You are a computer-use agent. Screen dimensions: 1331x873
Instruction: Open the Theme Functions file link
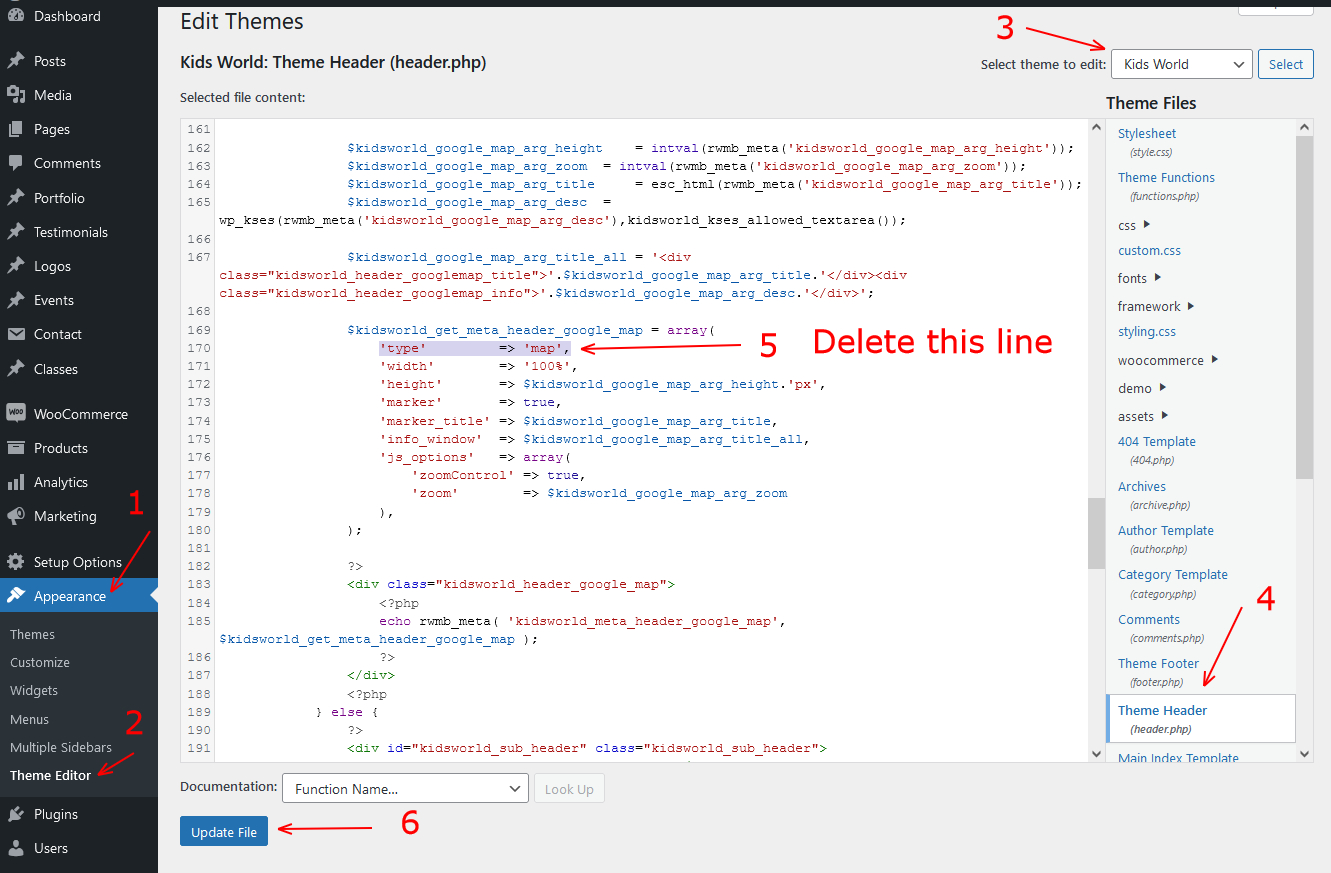pyautogui.click(x=1166, y=177)
